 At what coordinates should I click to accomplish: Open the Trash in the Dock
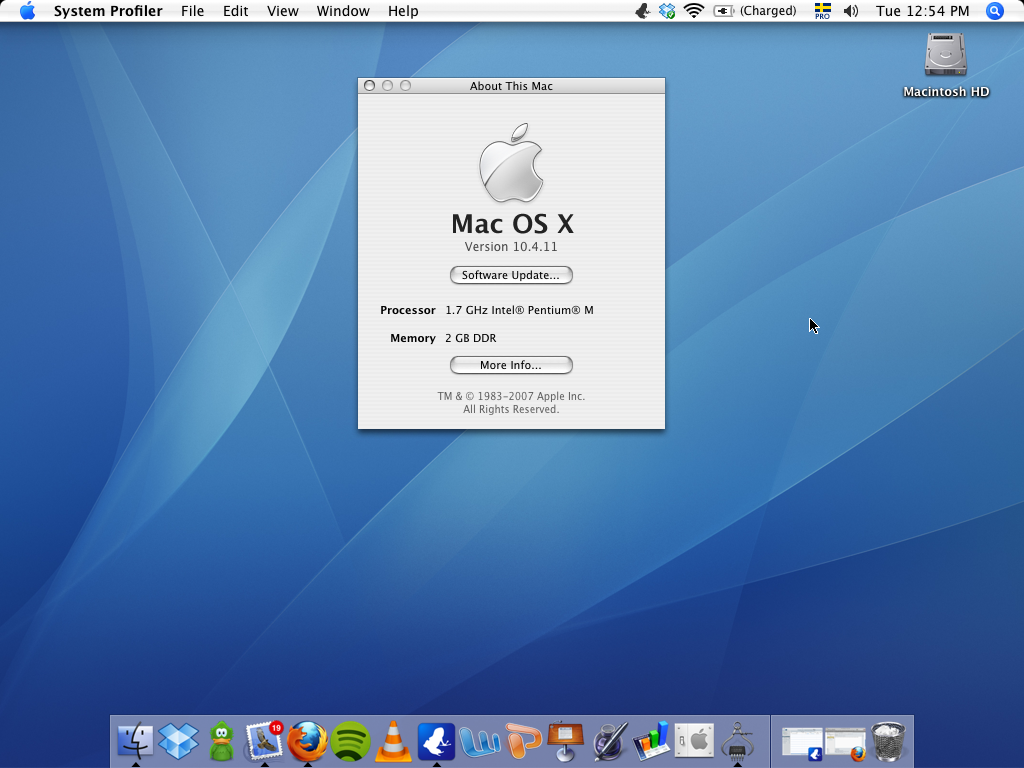(x=889, y=741)
